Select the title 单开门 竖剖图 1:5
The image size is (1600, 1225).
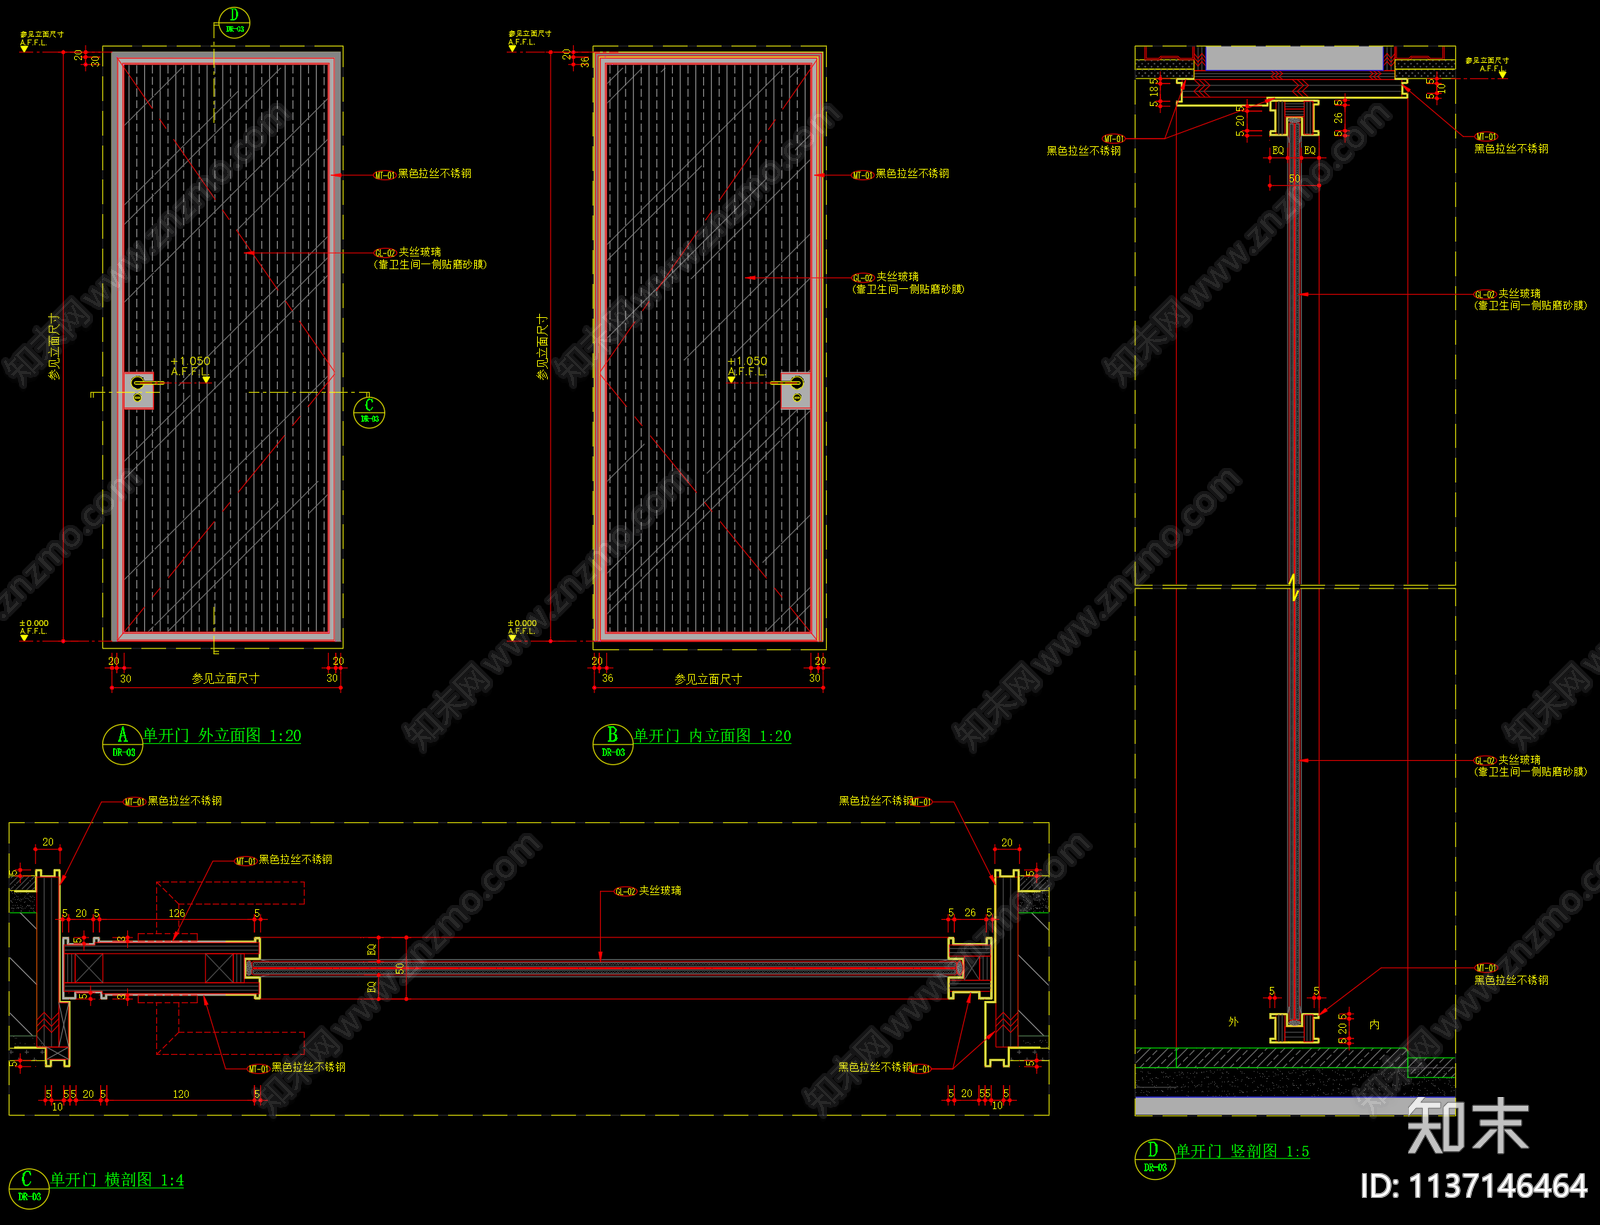click(1242, 1151)
